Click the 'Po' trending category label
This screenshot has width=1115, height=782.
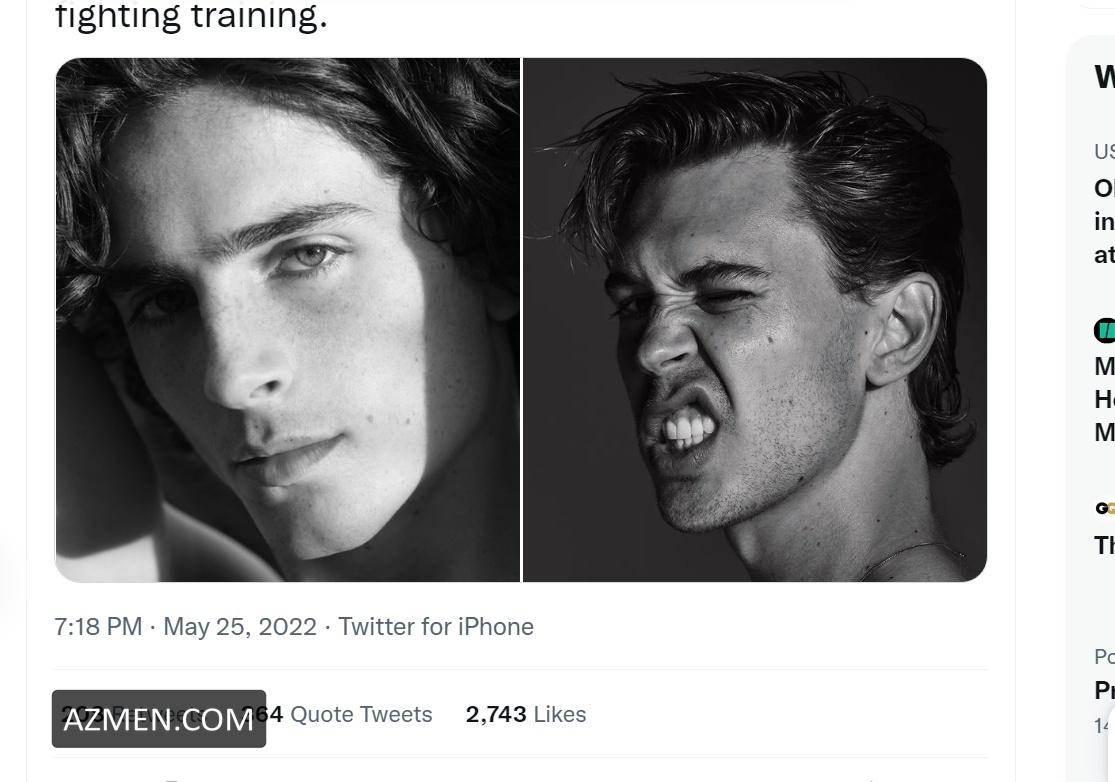click(1104, 657)
